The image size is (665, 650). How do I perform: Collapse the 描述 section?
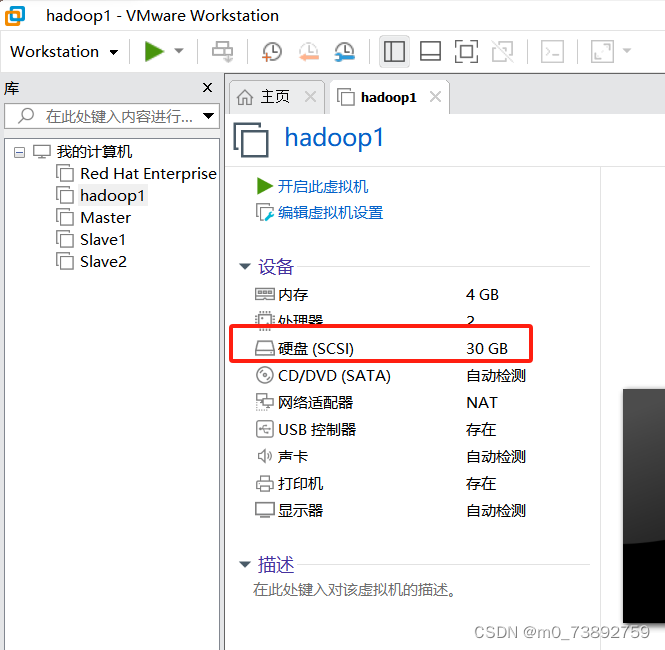pyautogui.click(x=245, y=564)
